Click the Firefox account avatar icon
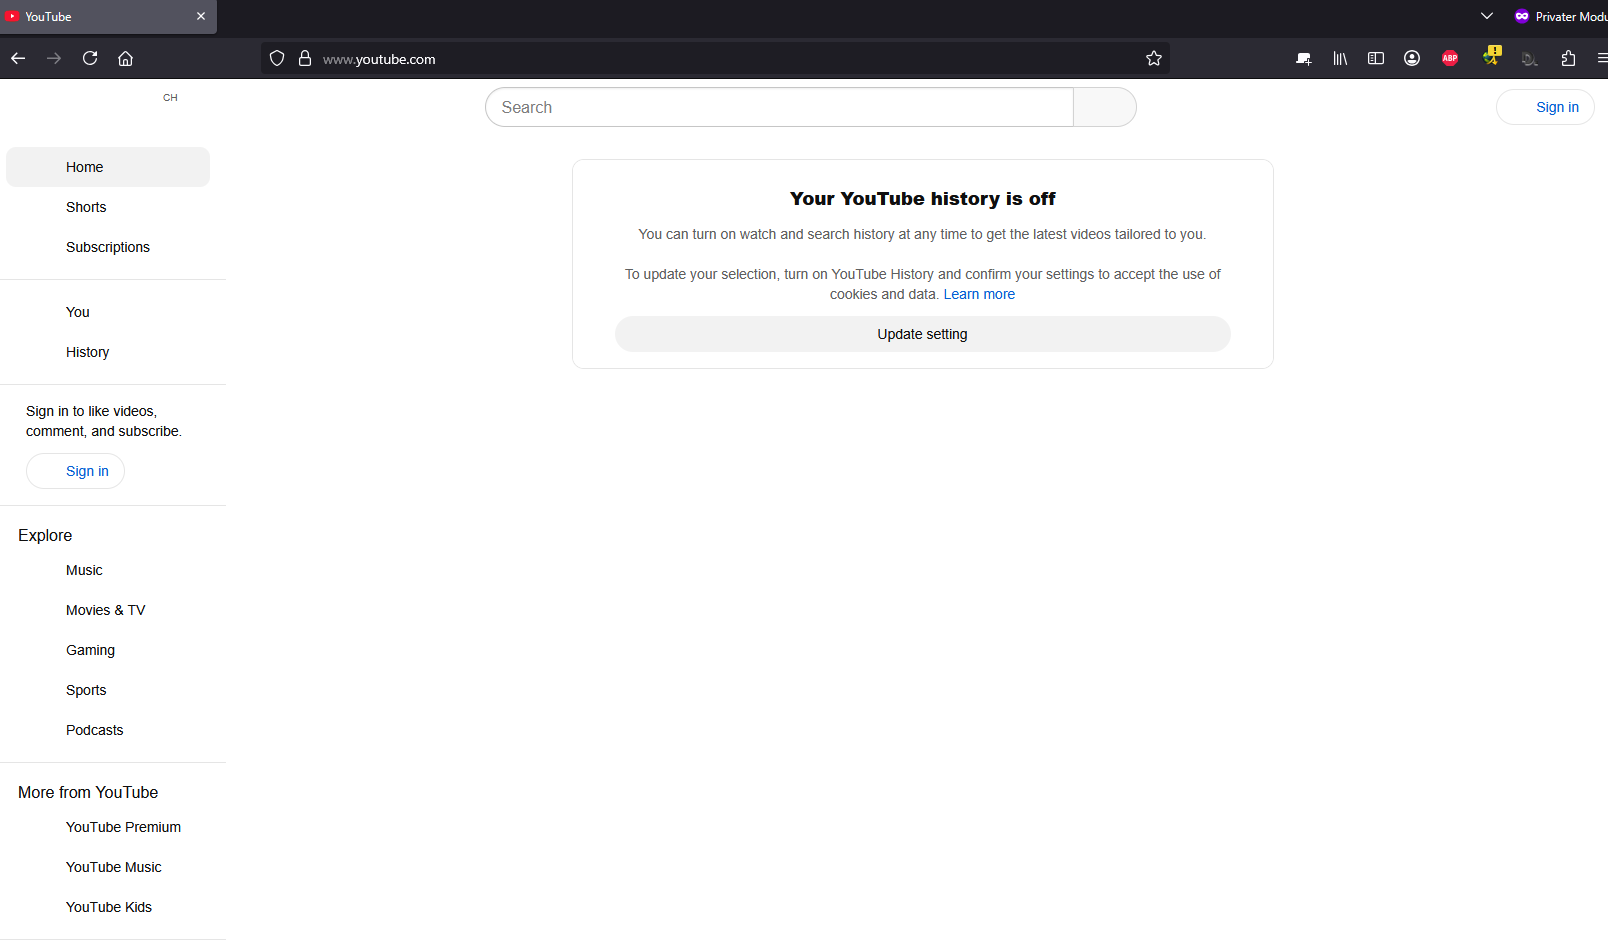1608x941 pixels. pyautogui.click(x=1412, y=58)
